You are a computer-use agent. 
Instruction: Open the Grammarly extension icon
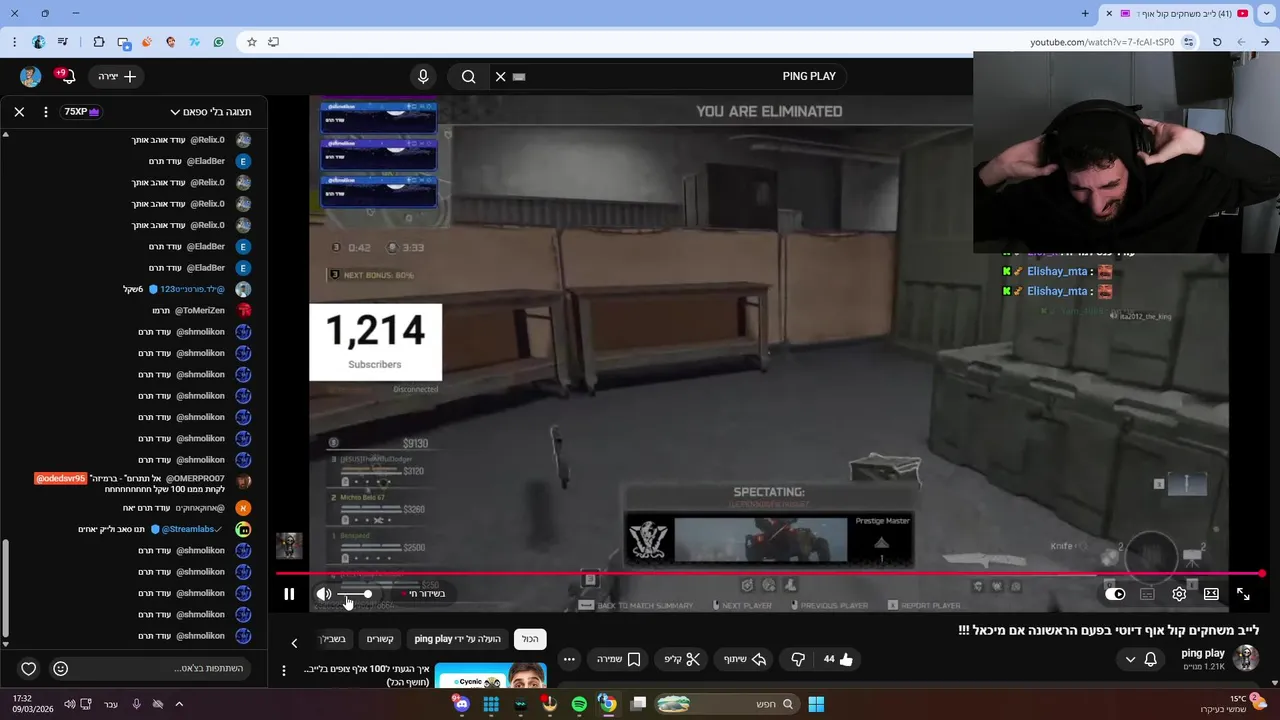click(218, 42)
